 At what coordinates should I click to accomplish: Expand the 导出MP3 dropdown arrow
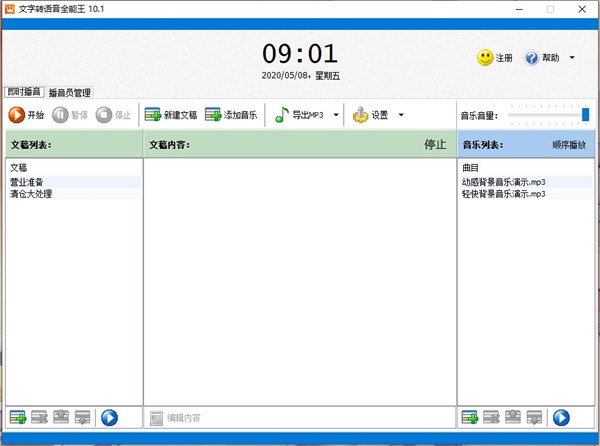(x=336, y=115)
